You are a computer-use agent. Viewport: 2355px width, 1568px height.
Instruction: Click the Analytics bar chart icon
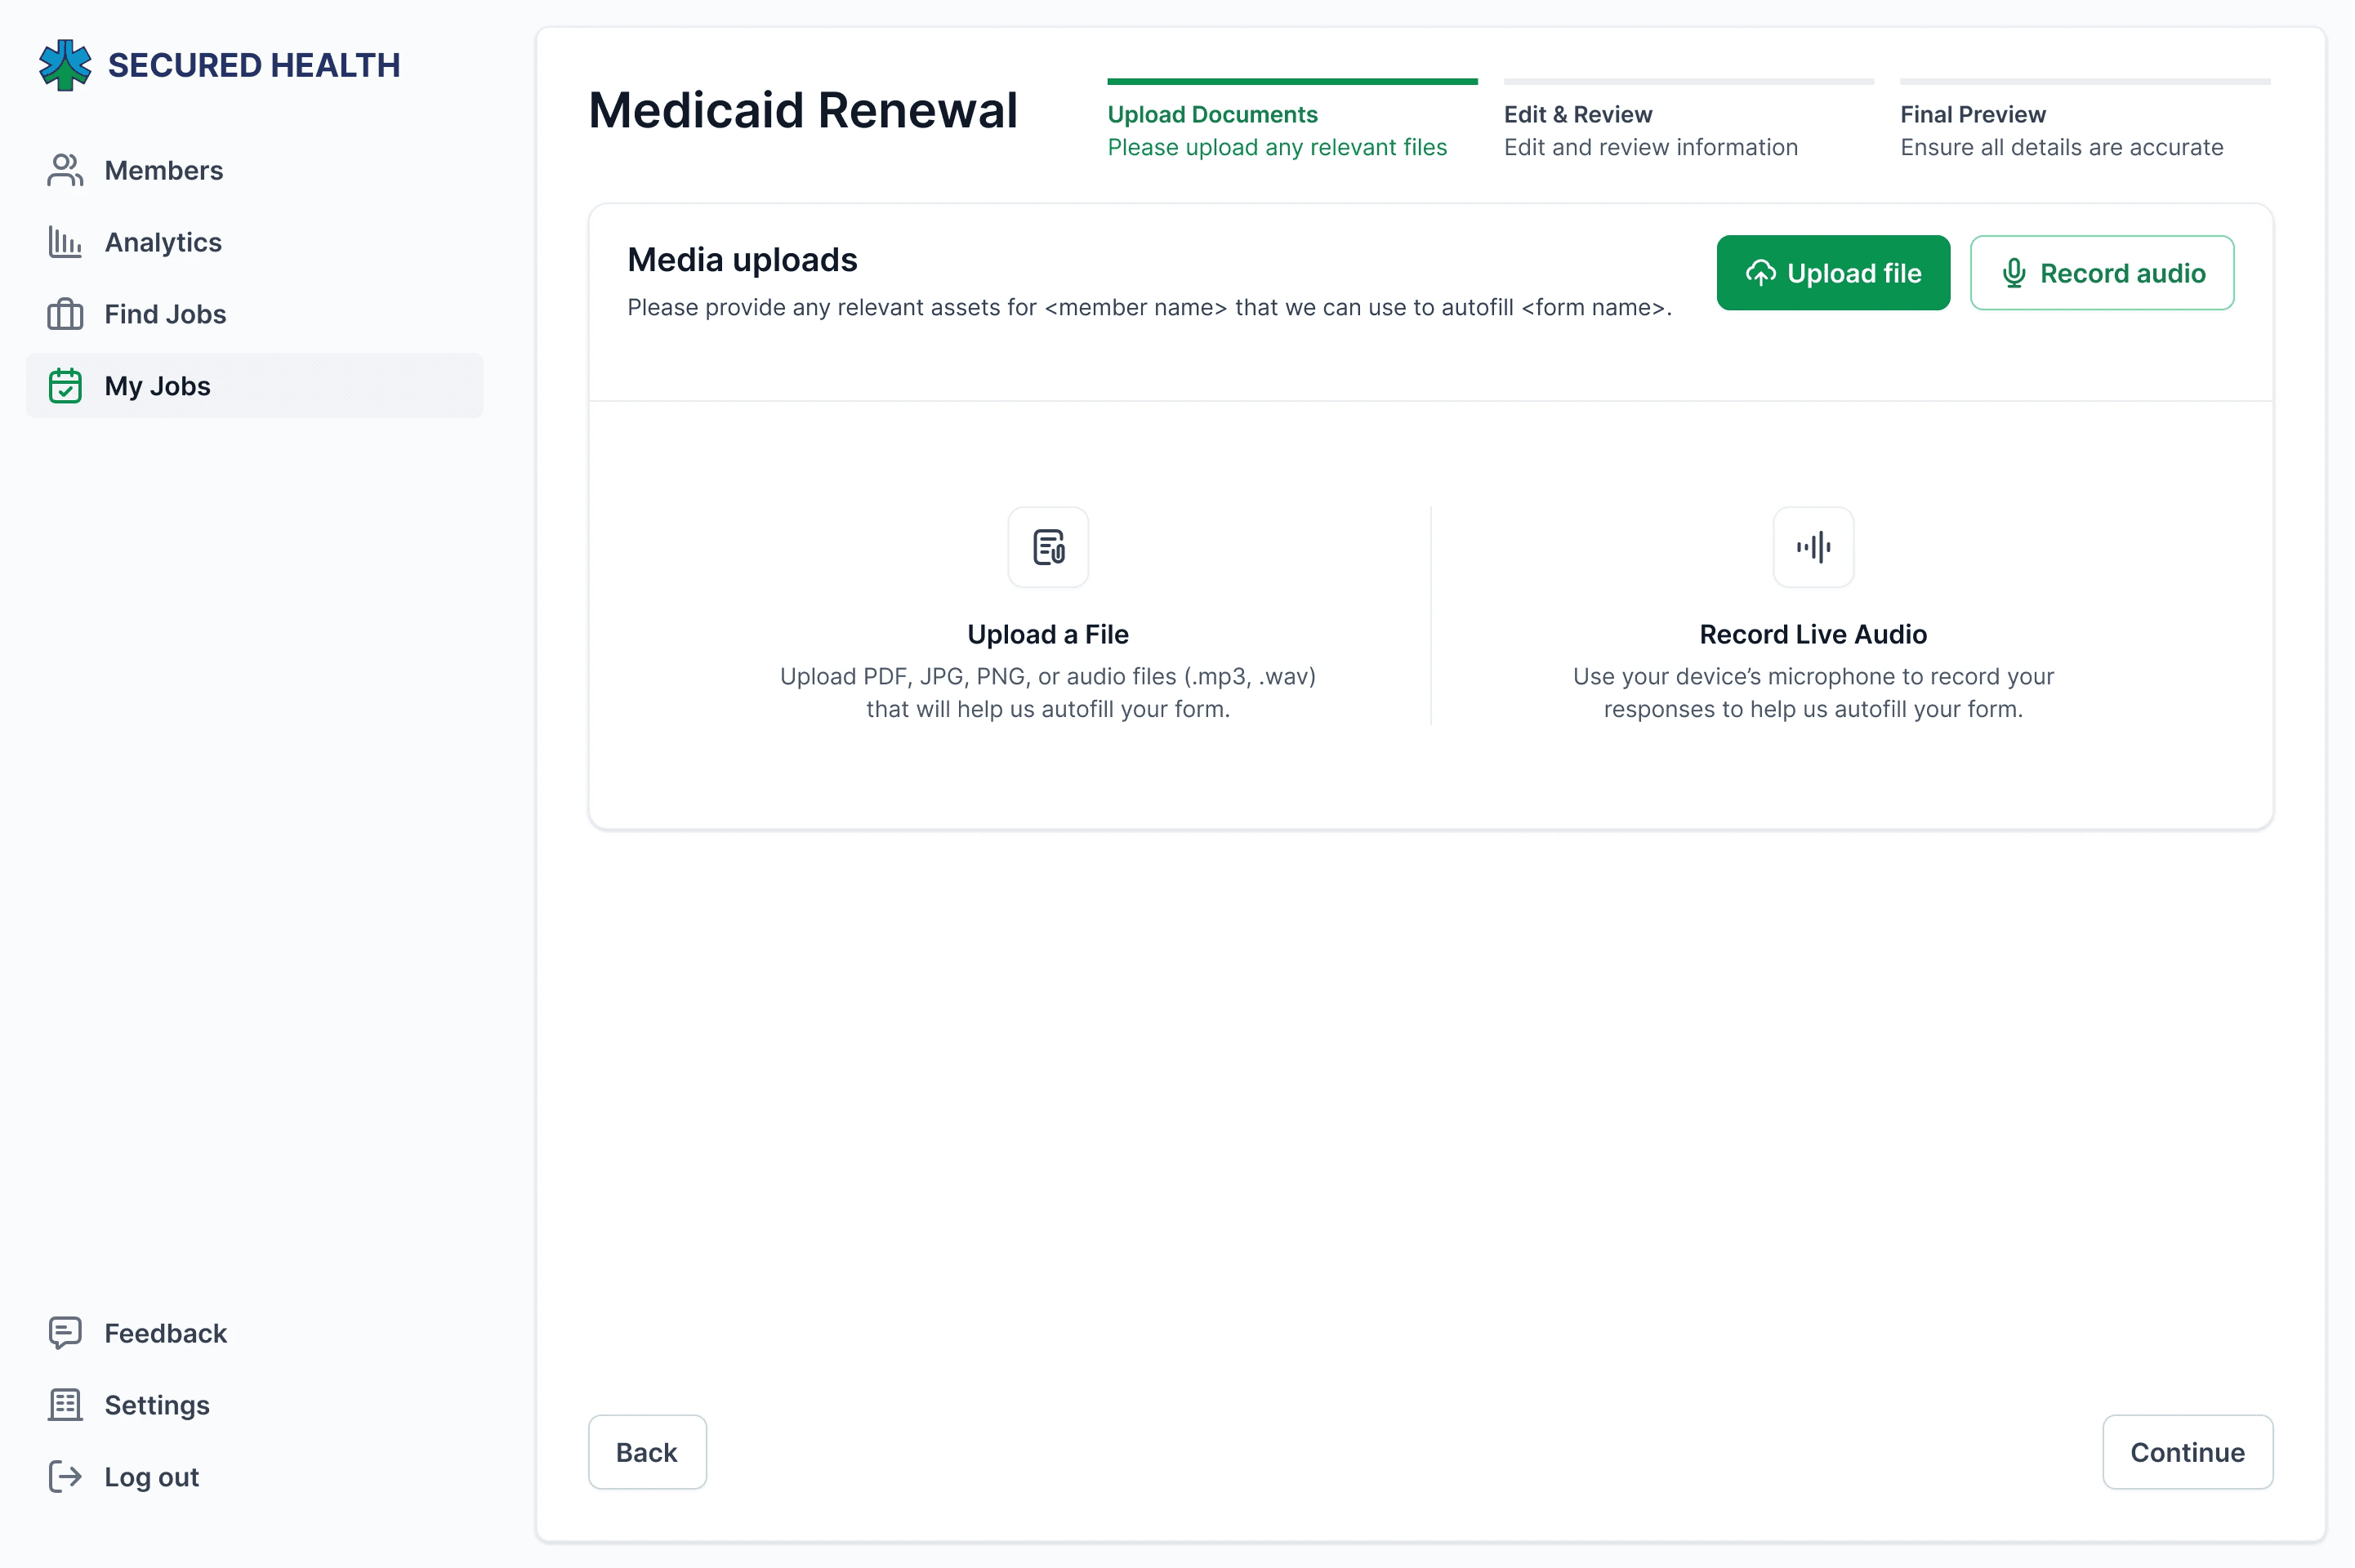click(x=65, y=242)
